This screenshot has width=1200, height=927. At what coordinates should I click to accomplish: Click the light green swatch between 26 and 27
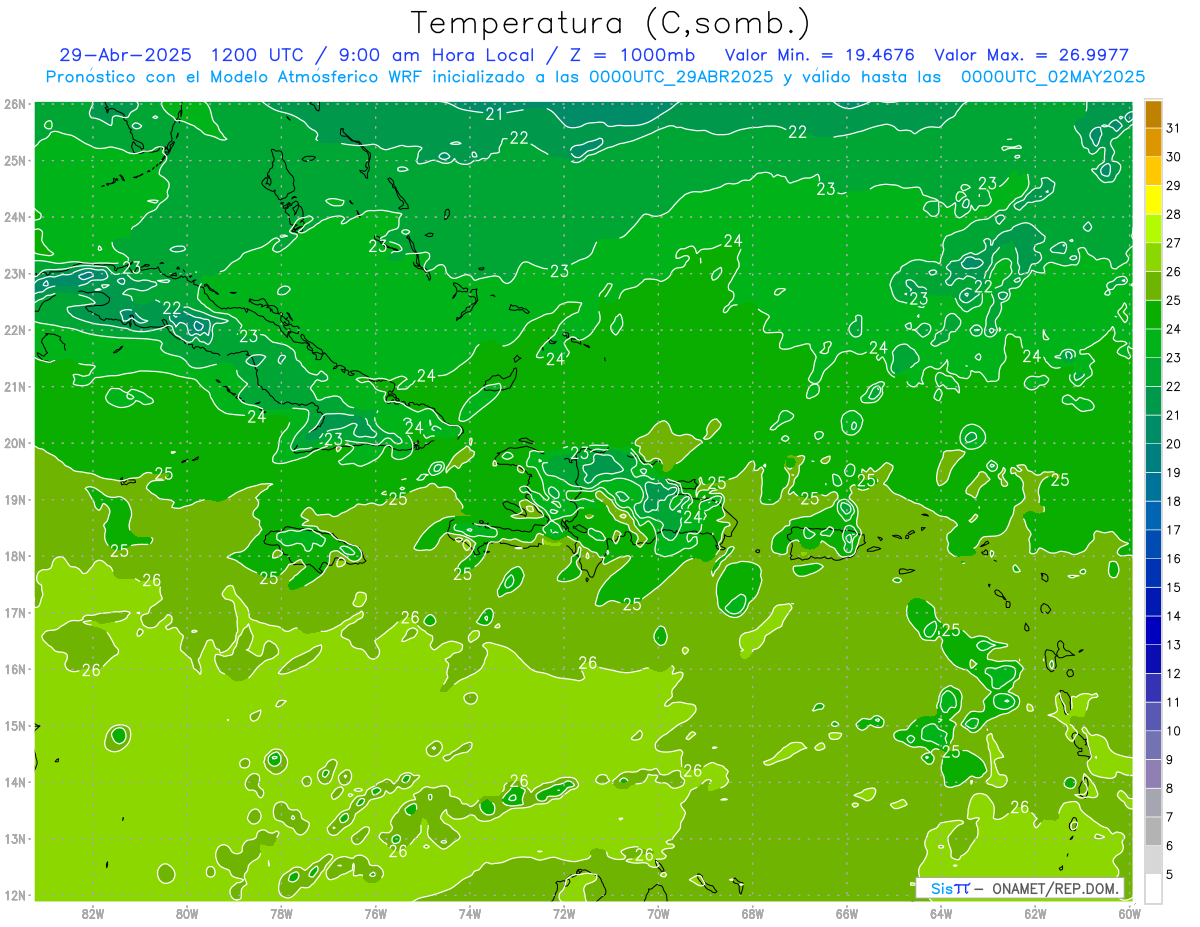[x=1153, y=257]
